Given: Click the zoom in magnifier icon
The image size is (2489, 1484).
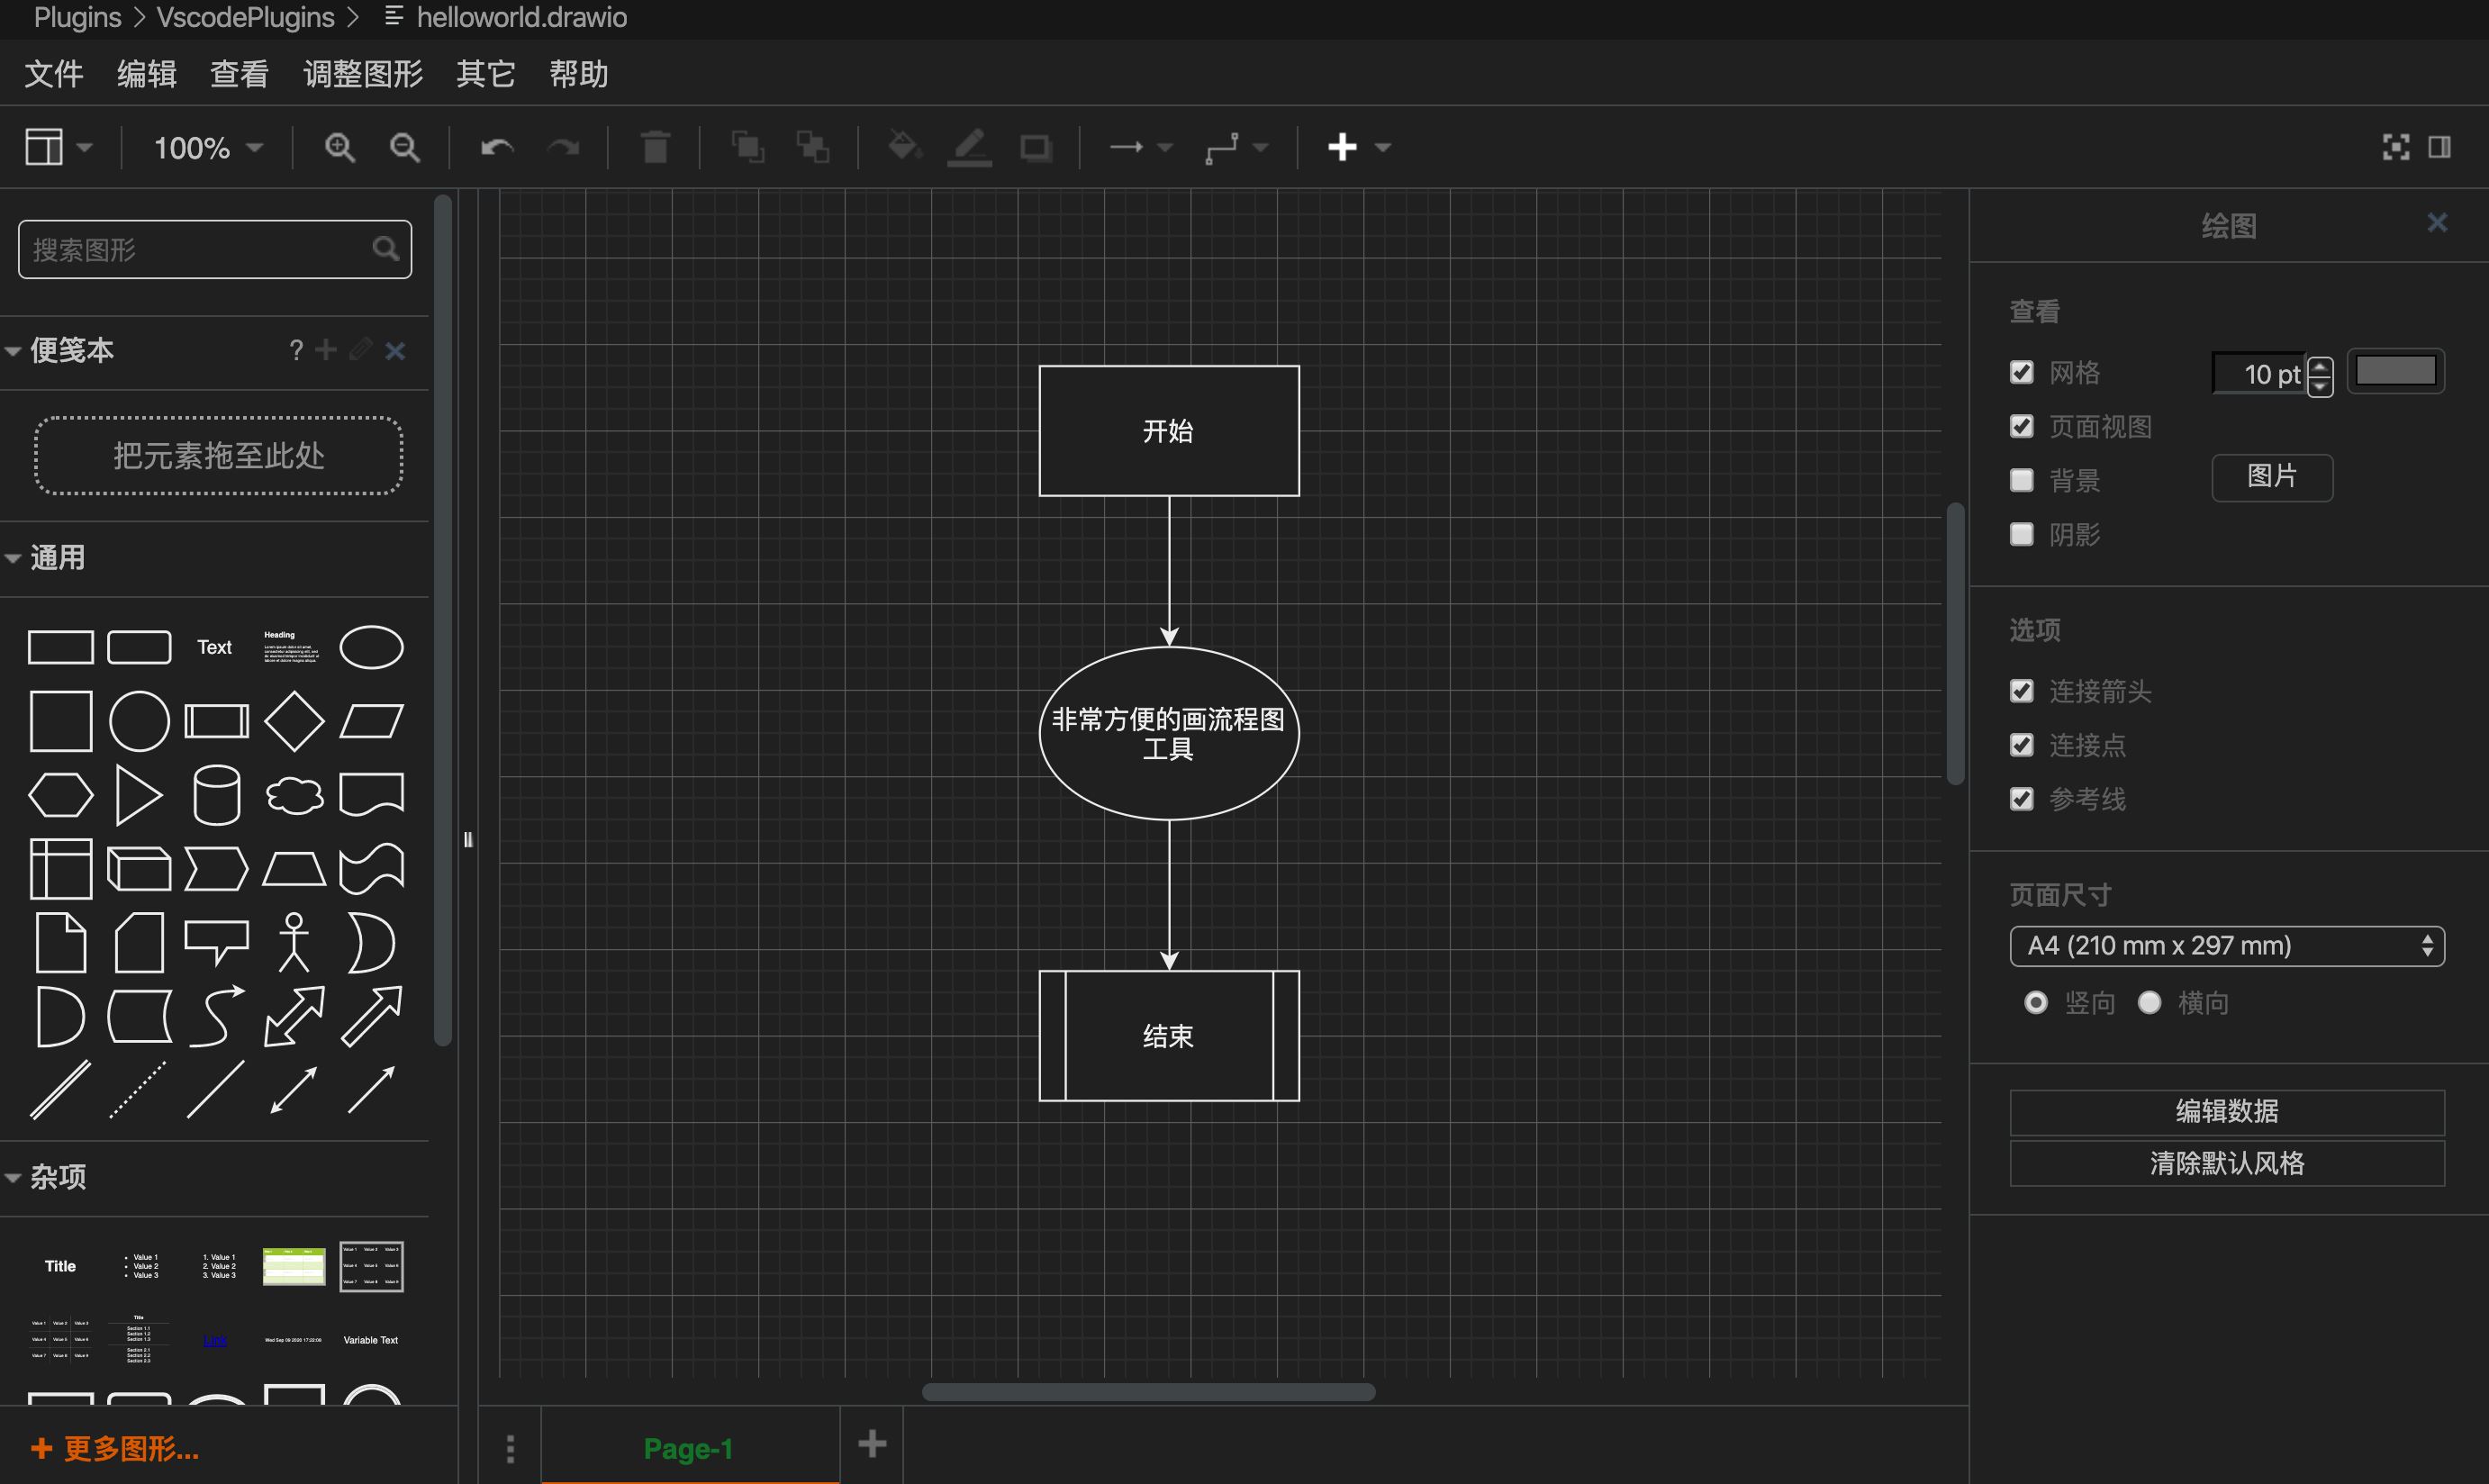Looking at the screenshot, I should click(x=340, y=148).
